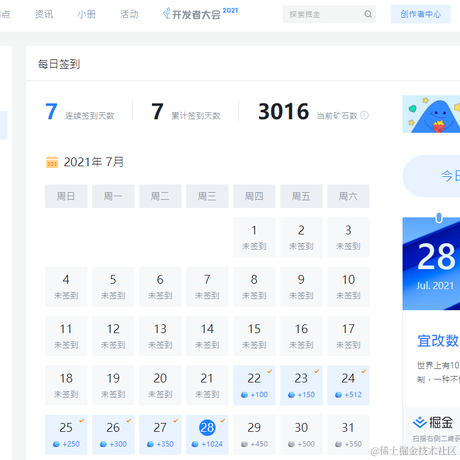Click the search magnifier icon
The height and width of the screenshot is (460, 460).
coord(368,14)
